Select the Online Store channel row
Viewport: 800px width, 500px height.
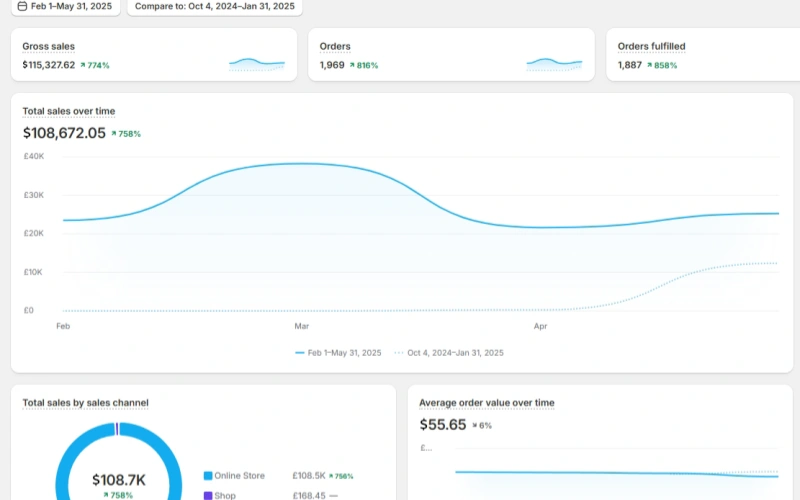(x=278, y=476)
